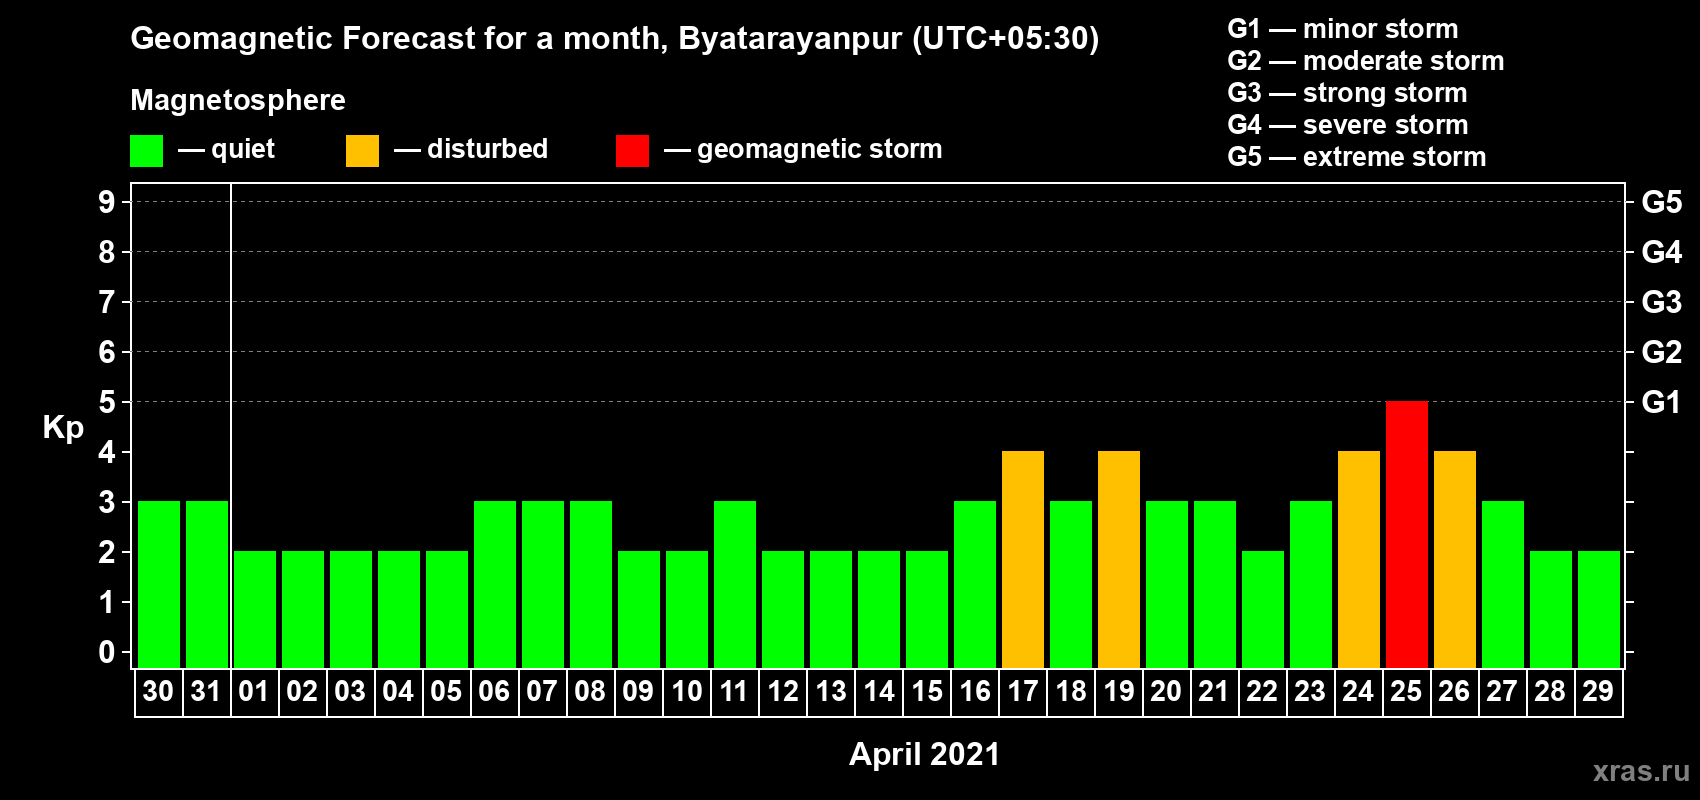Click the 'quiet' legend label

click(243, 149)
